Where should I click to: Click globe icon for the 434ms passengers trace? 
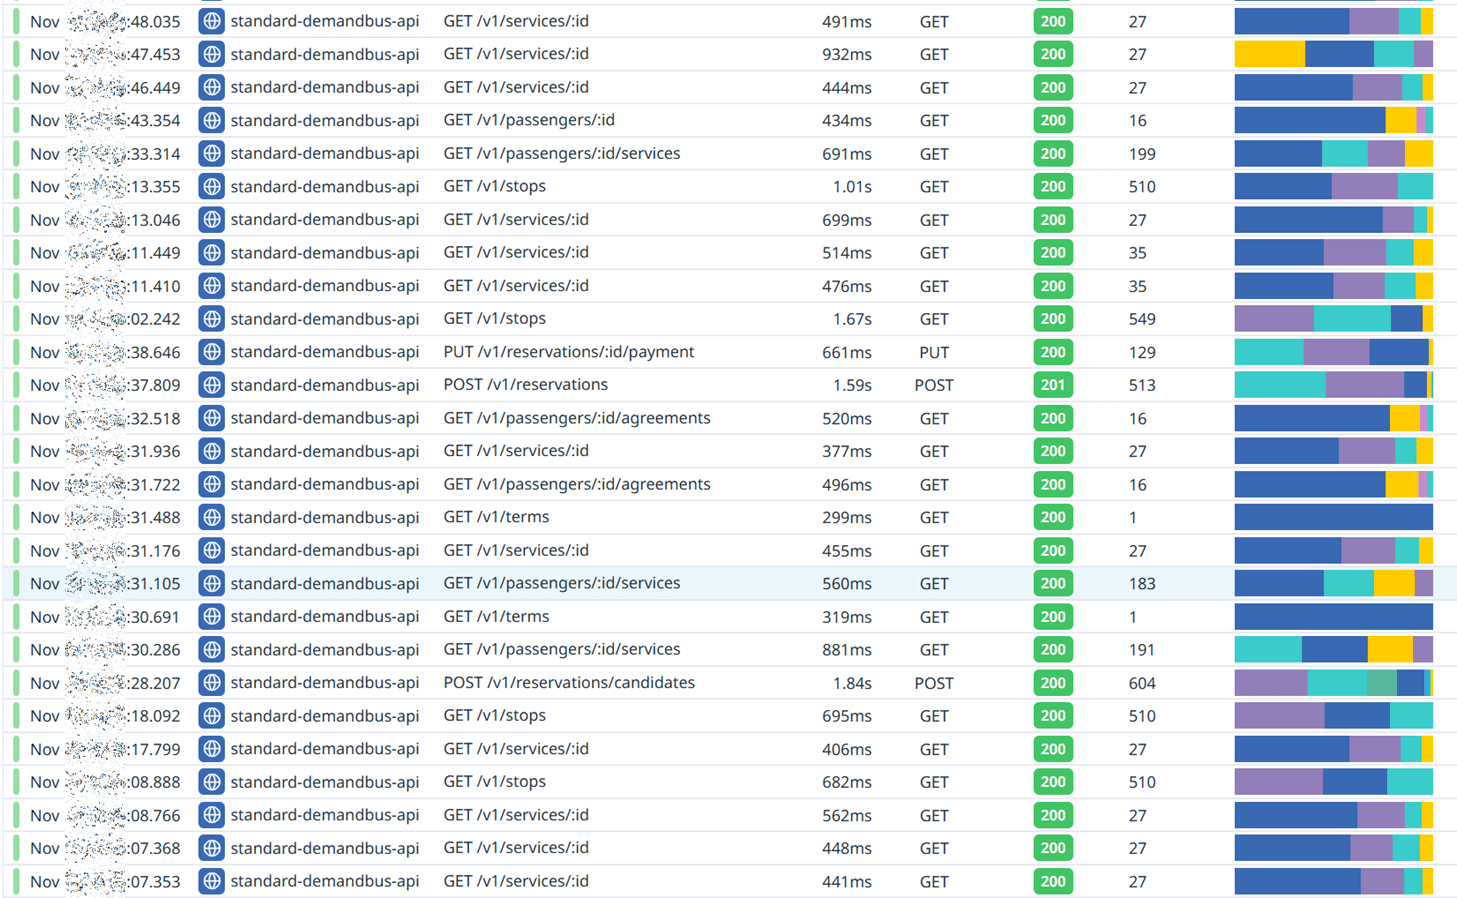click(211, 120)
